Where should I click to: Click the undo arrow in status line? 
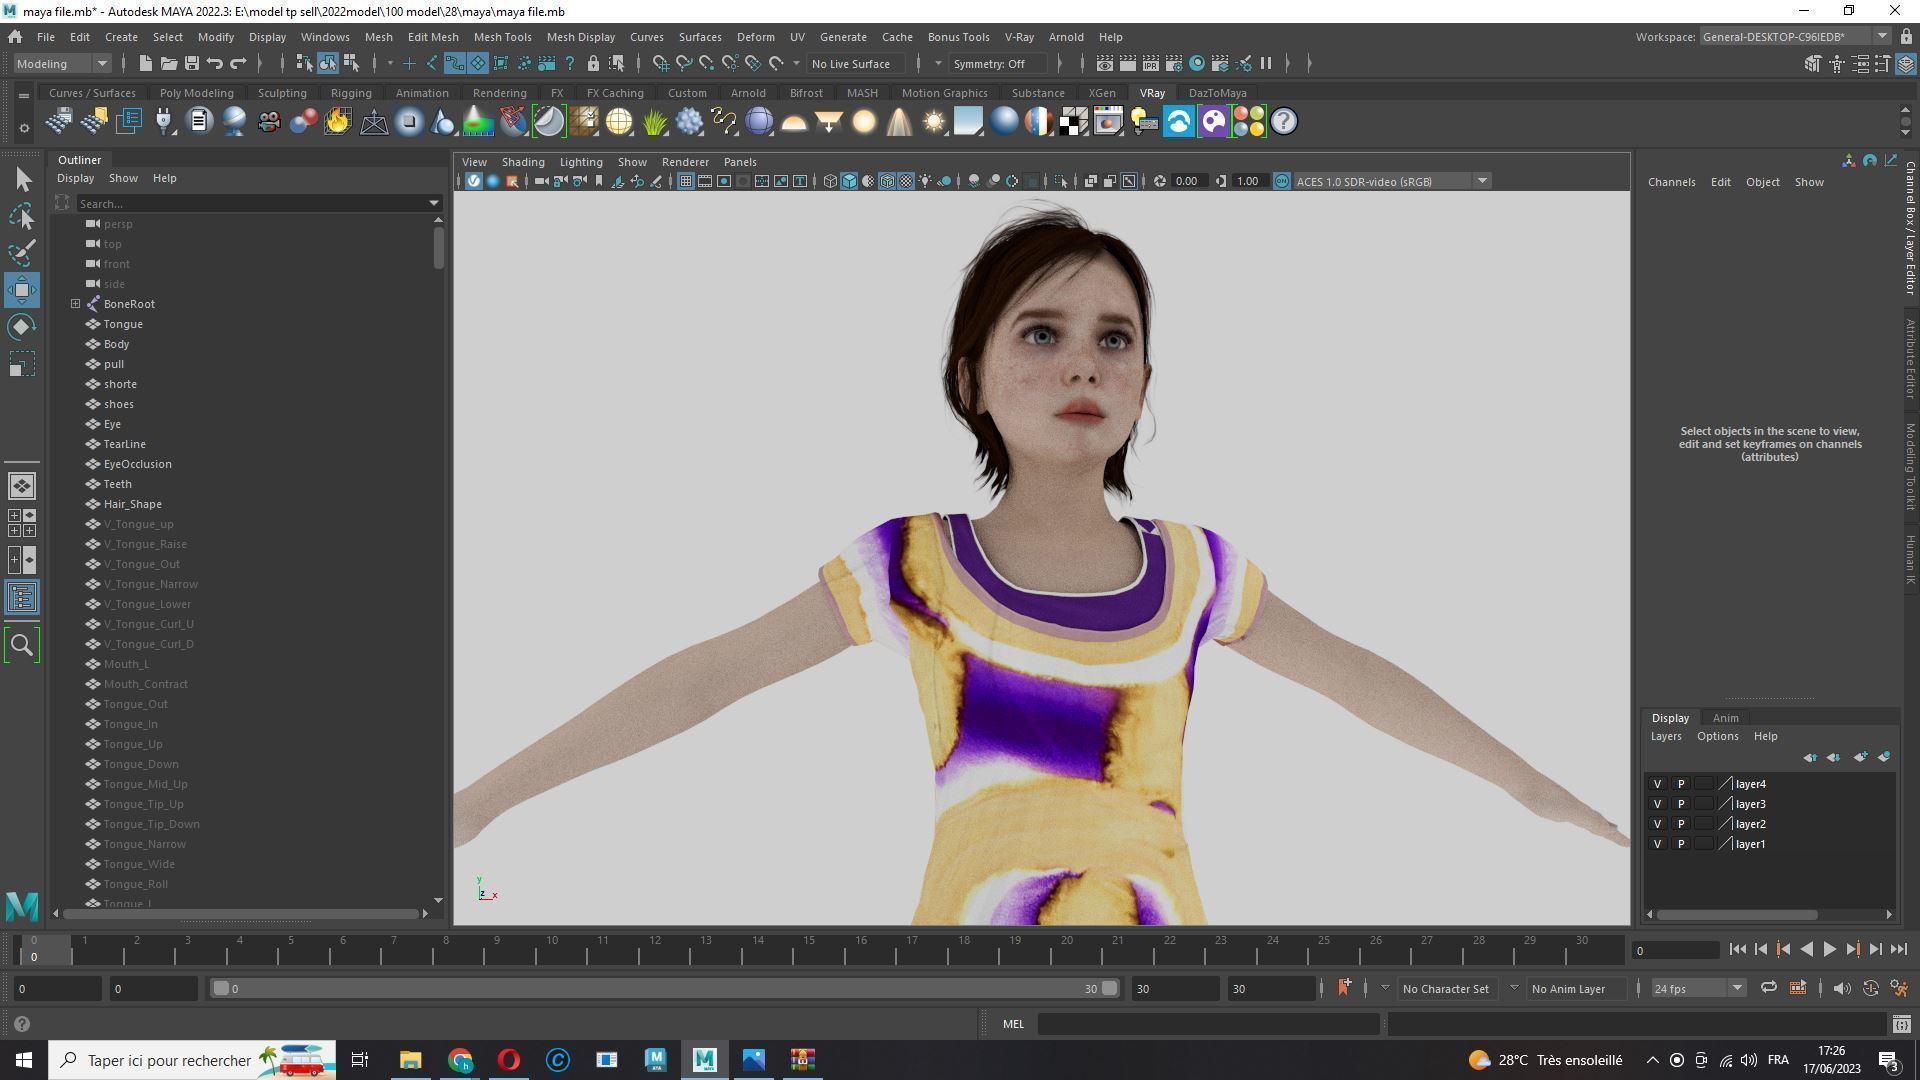[214, 64]
